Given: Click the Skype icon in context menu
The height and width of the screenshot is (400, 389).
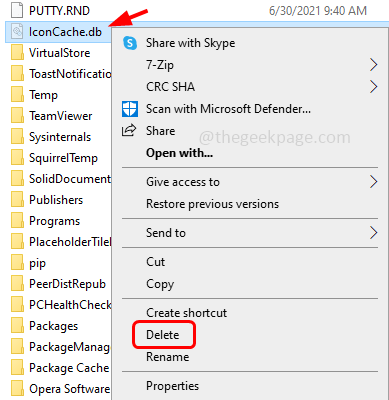Looking at the screenshot, I should coord(130,43).
